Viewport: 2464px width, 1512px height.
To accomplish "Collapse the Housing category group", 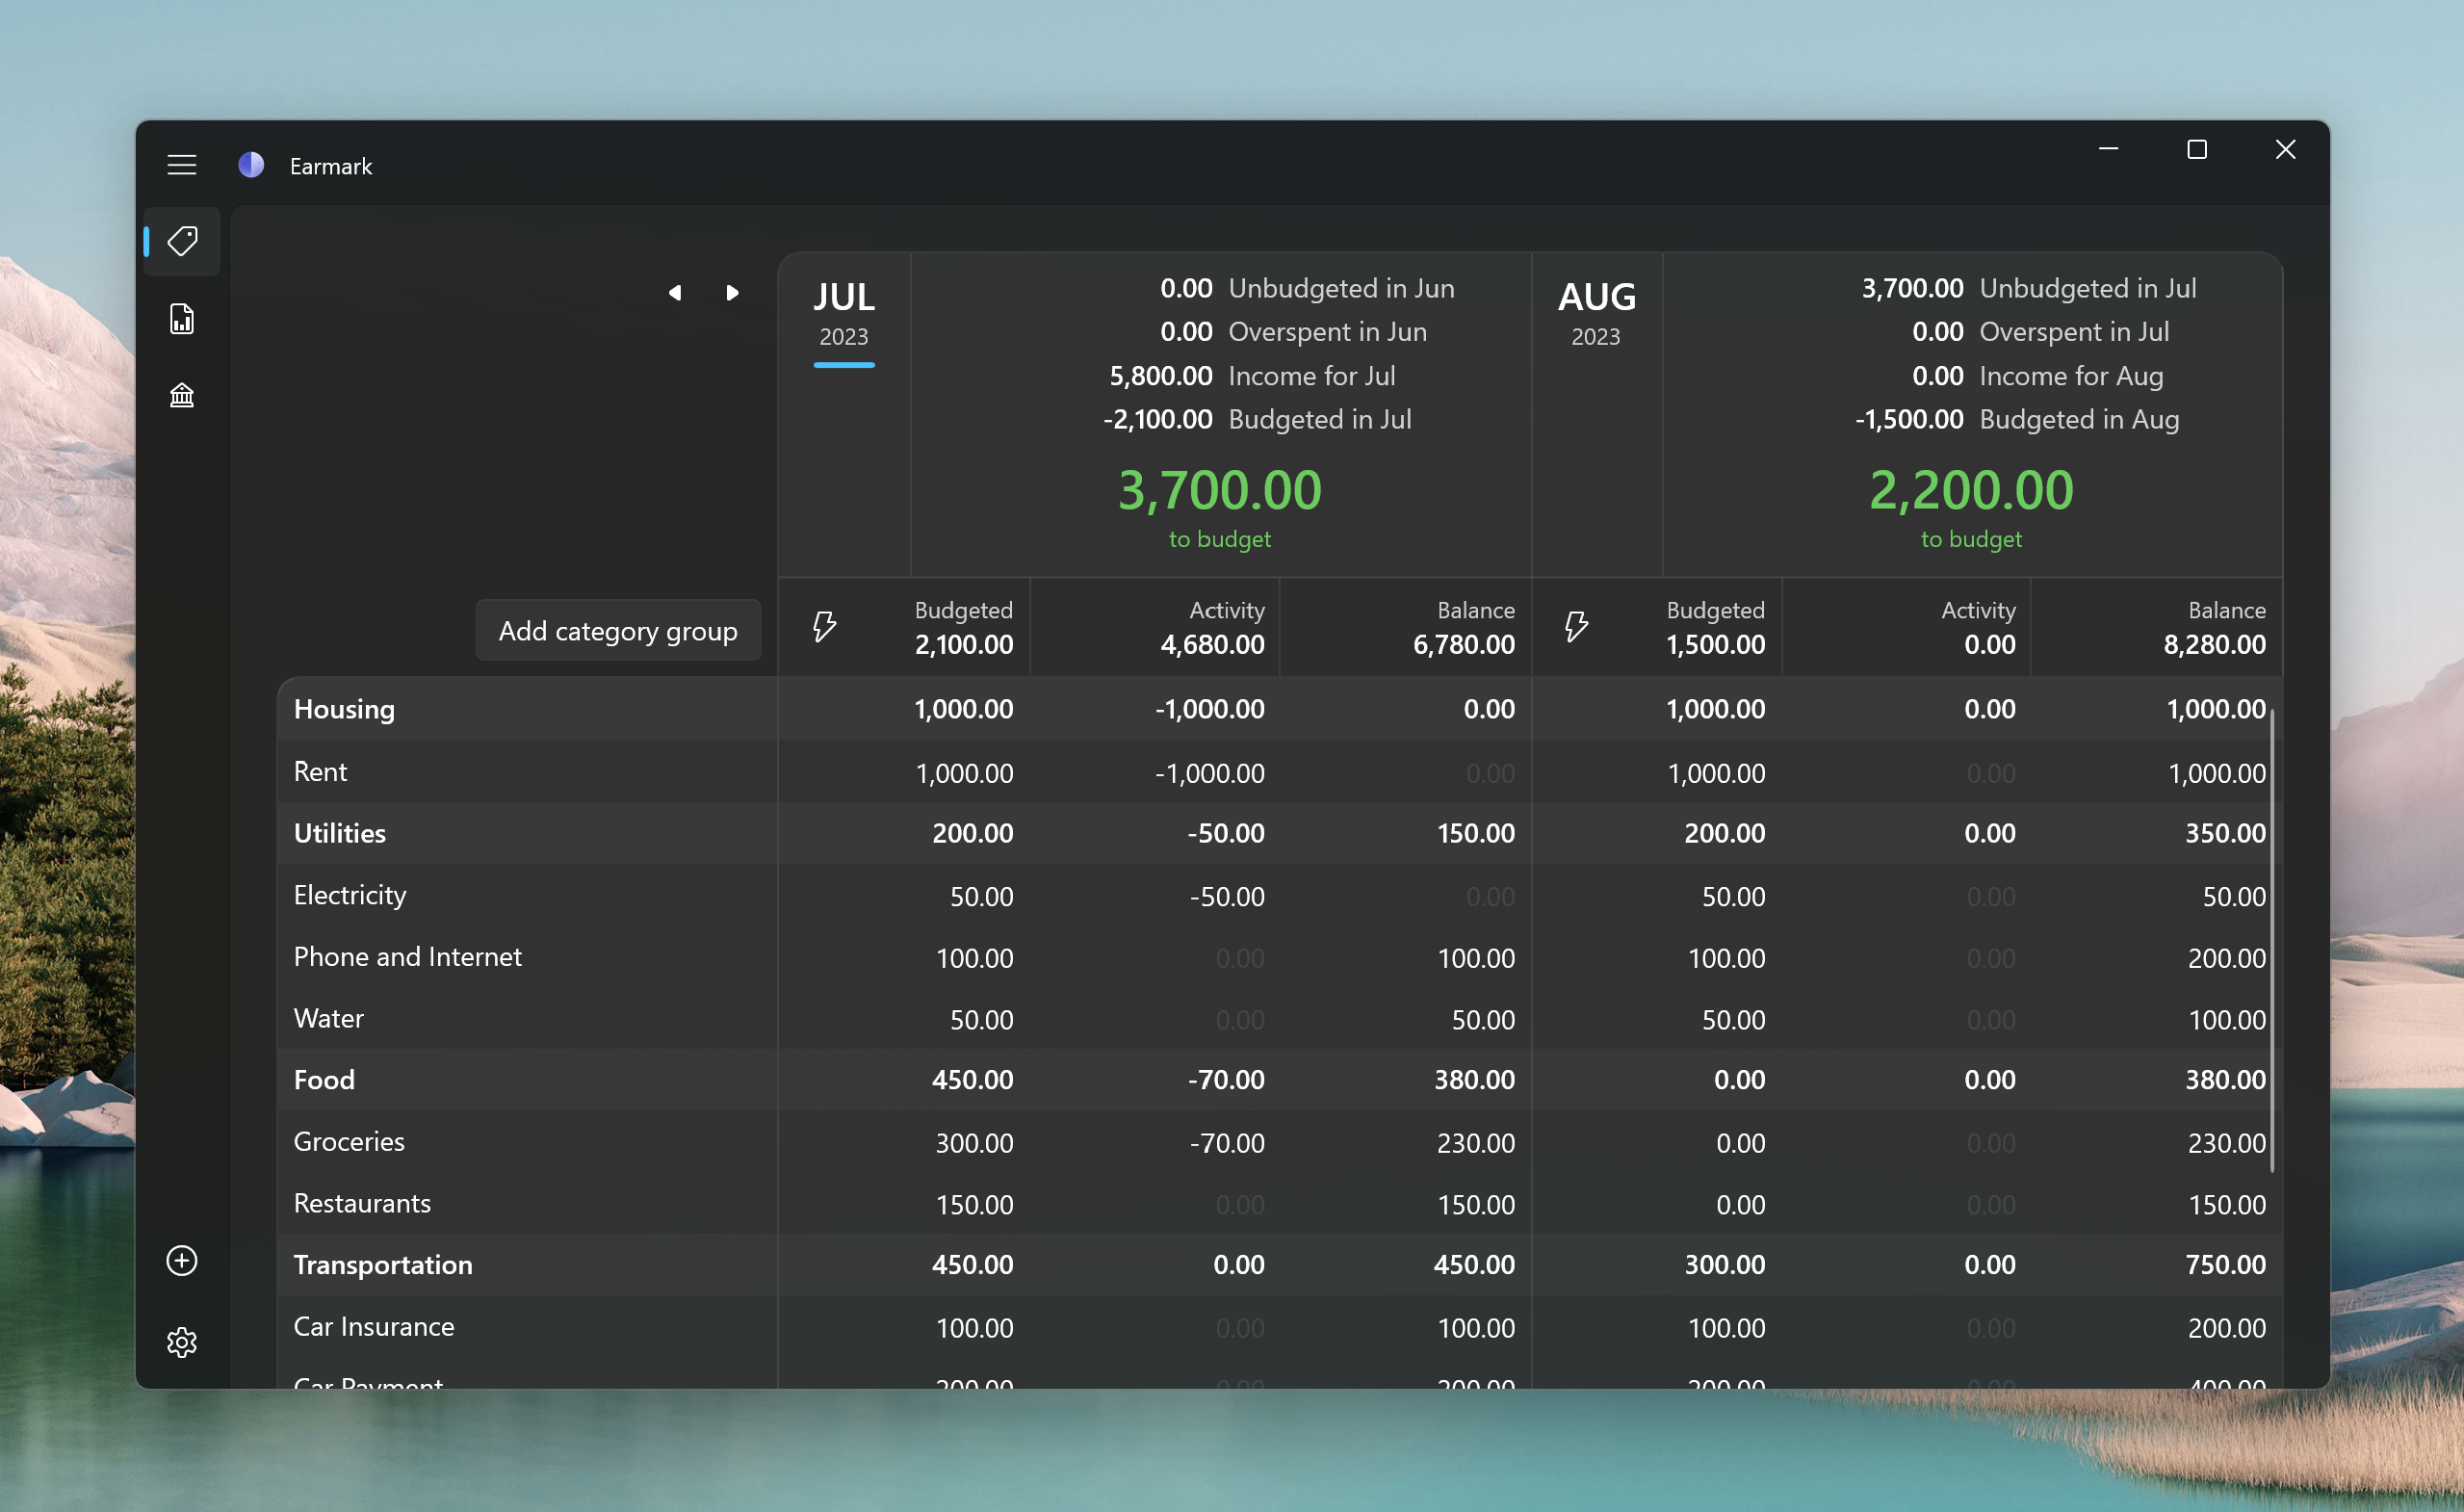I will [344, 709].
